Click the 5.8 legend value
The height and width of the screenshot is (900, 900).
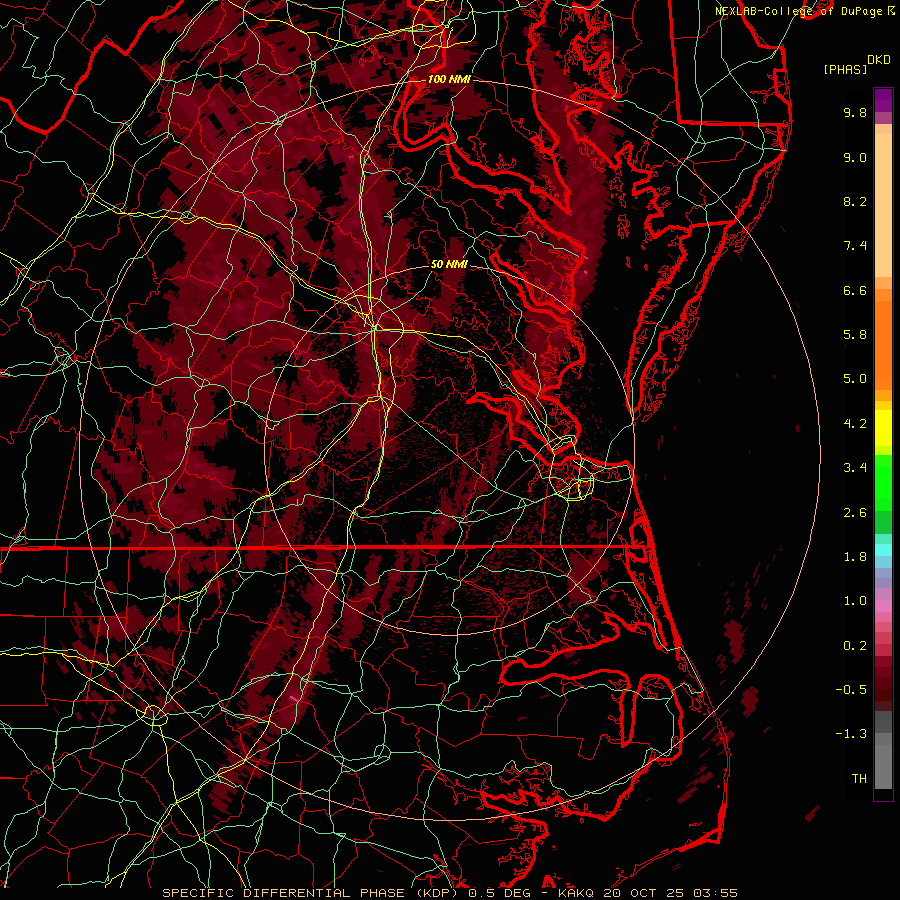[x=855, y=335]
